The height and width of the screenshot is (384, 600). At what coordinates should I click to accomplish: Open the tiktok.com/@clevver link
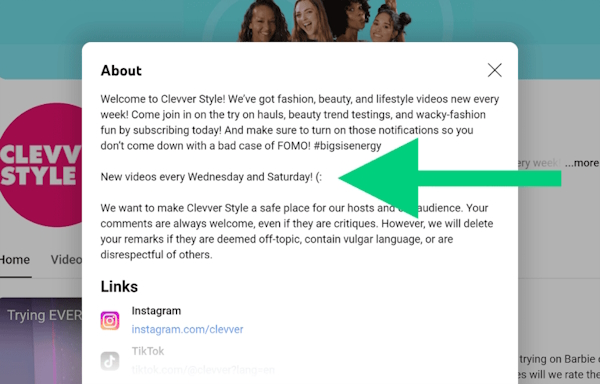click(203, 370)
